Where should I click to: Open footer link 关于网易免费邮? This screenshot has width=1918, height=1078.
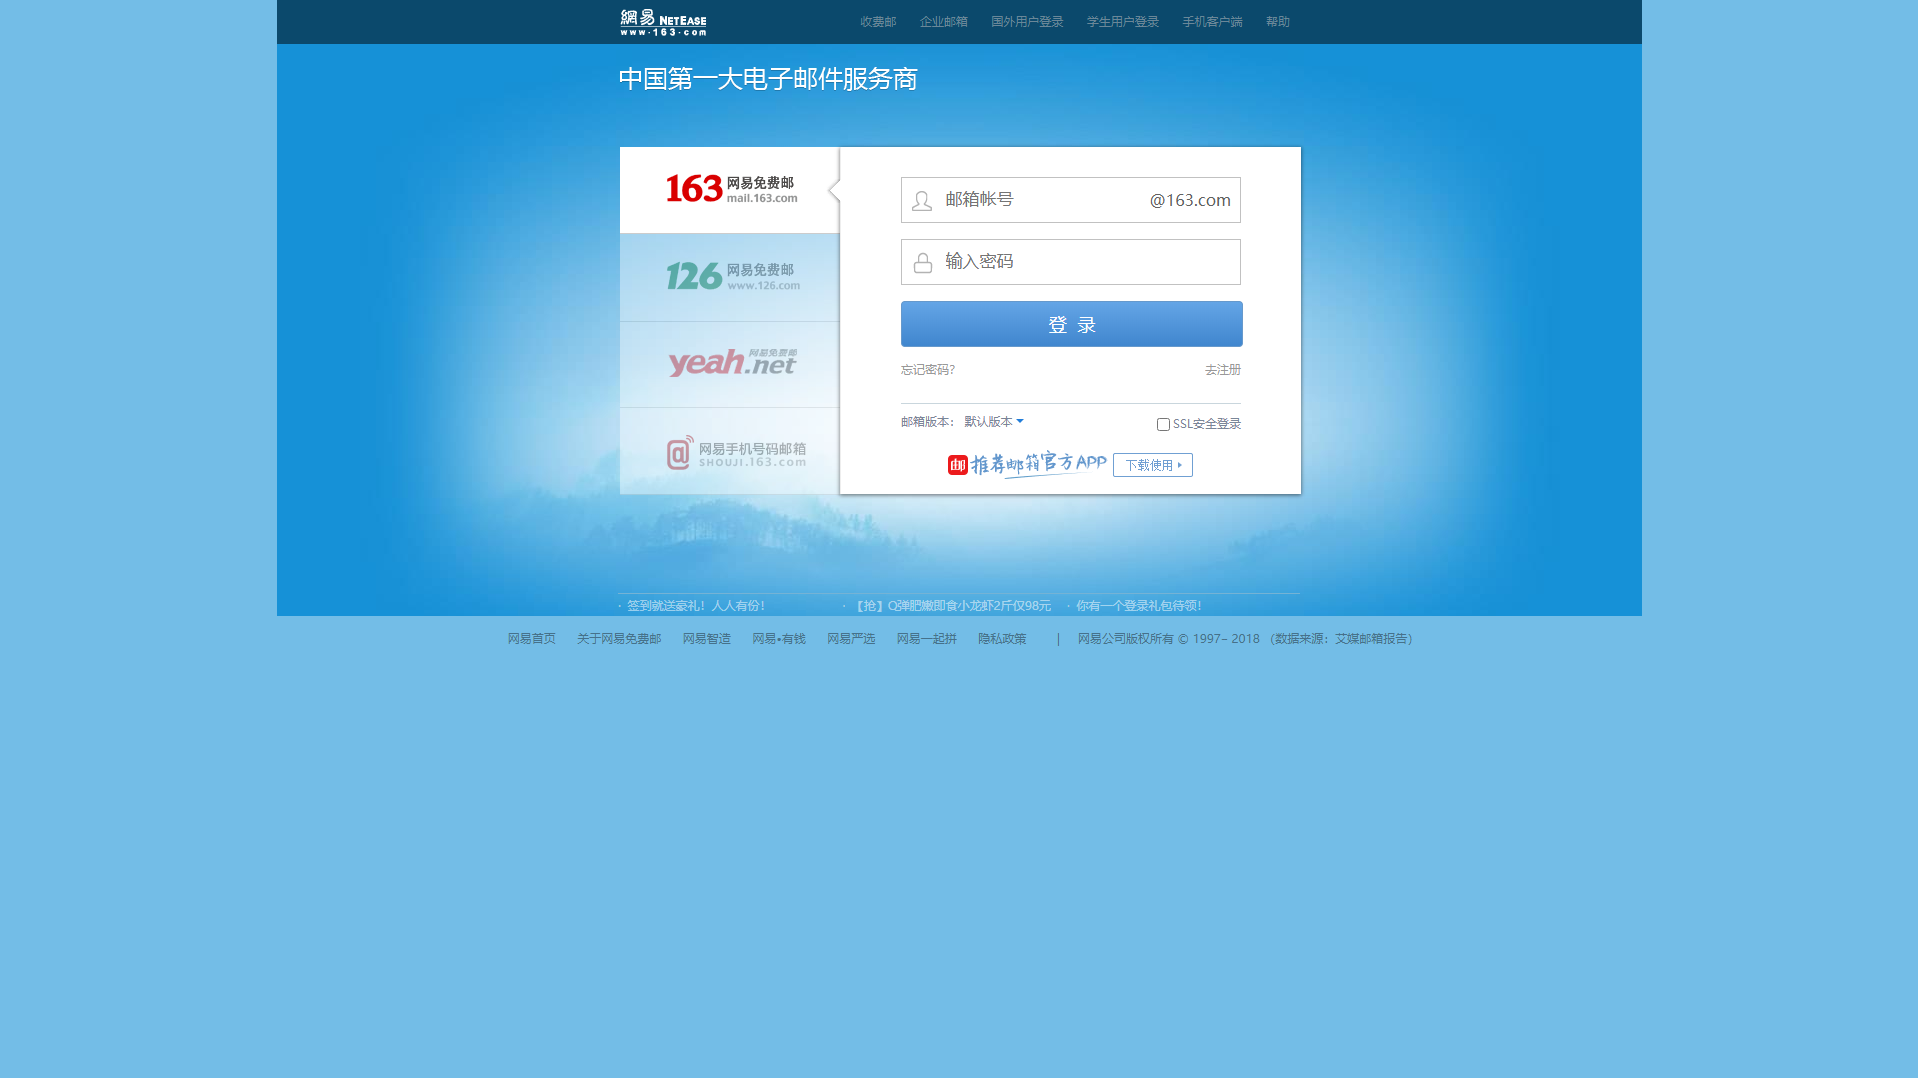coord(618,639)
